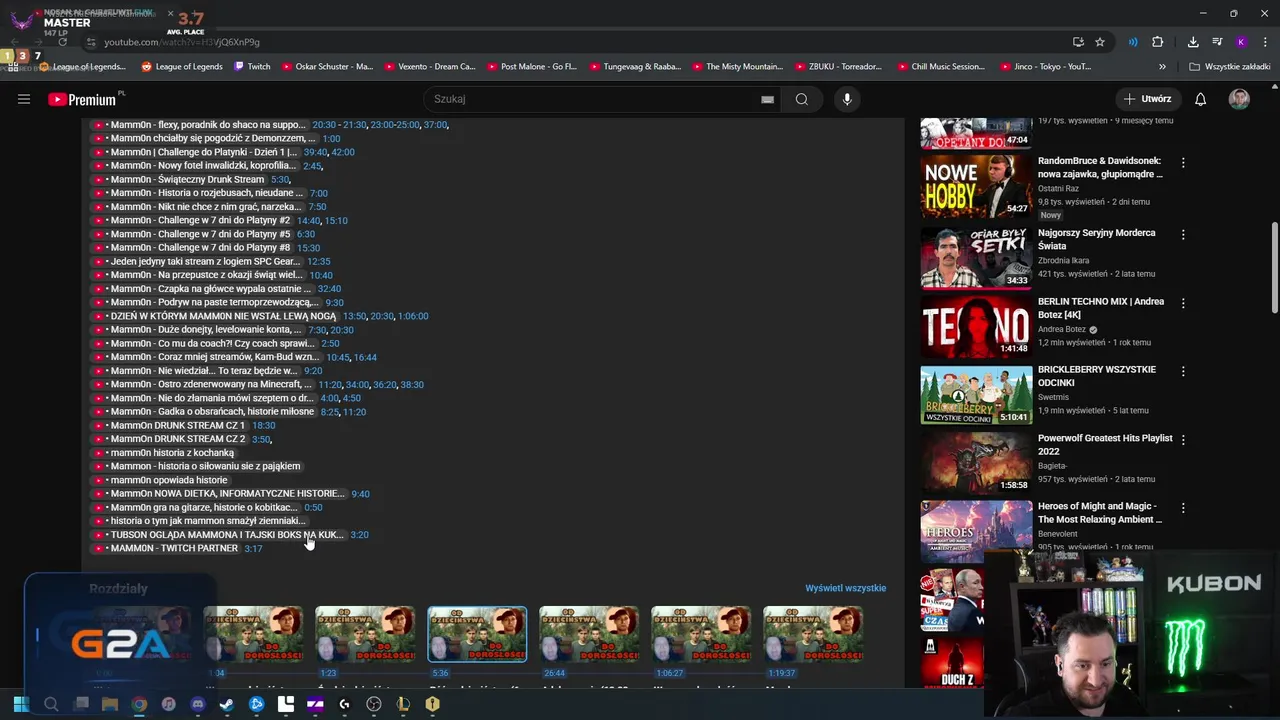Open the YouTube account avatar menu
Viewport: 1280px width, 720px height.
coord(1239,99)
